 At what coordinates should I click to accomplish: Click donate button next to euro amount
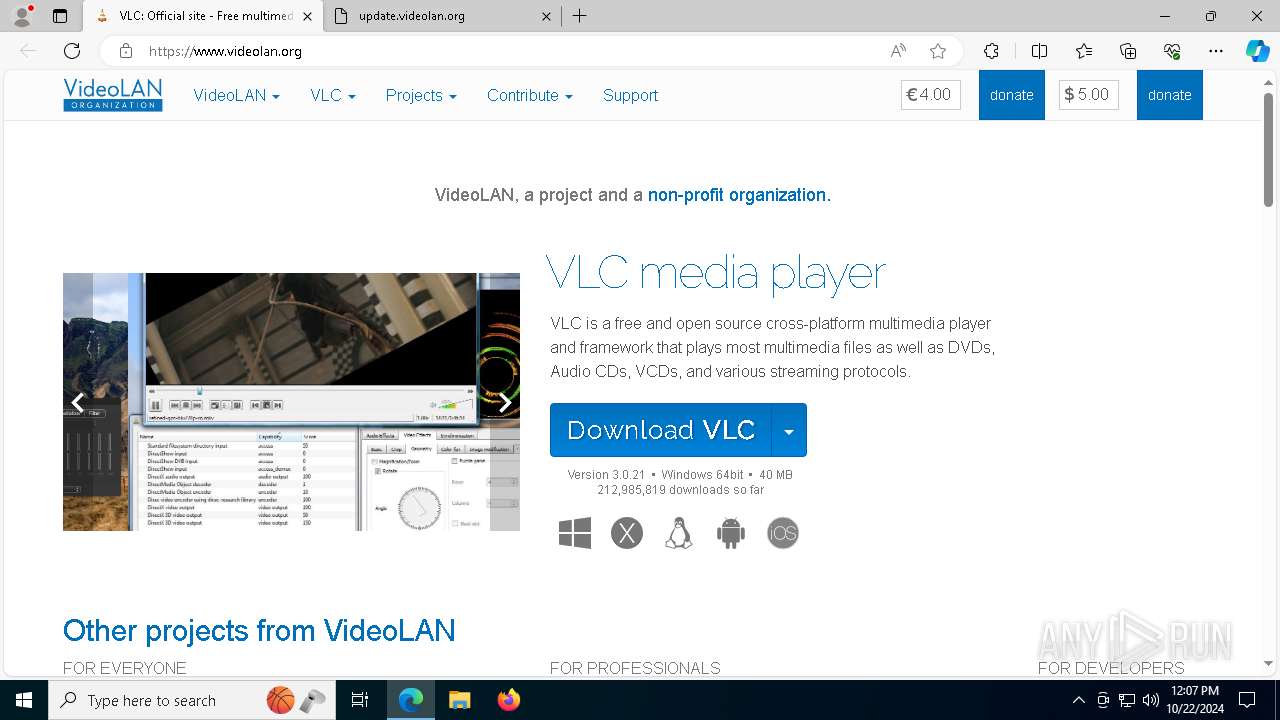click(1011, 95)
